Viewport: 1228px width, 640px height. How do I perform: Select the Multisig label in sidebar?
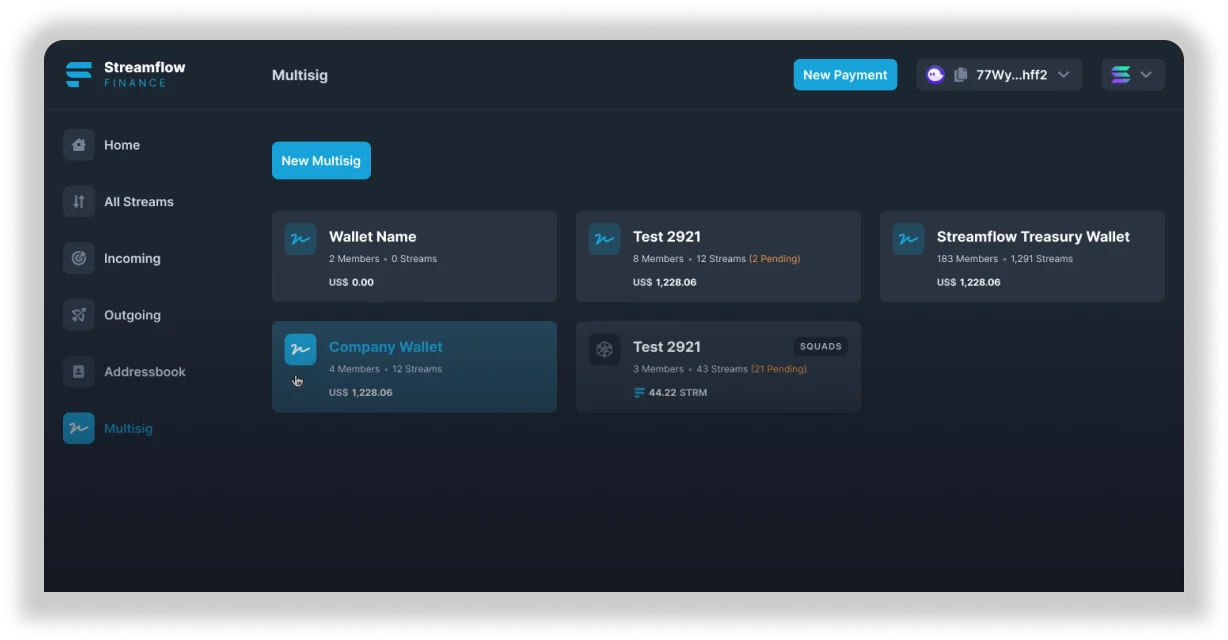(129, 428)
